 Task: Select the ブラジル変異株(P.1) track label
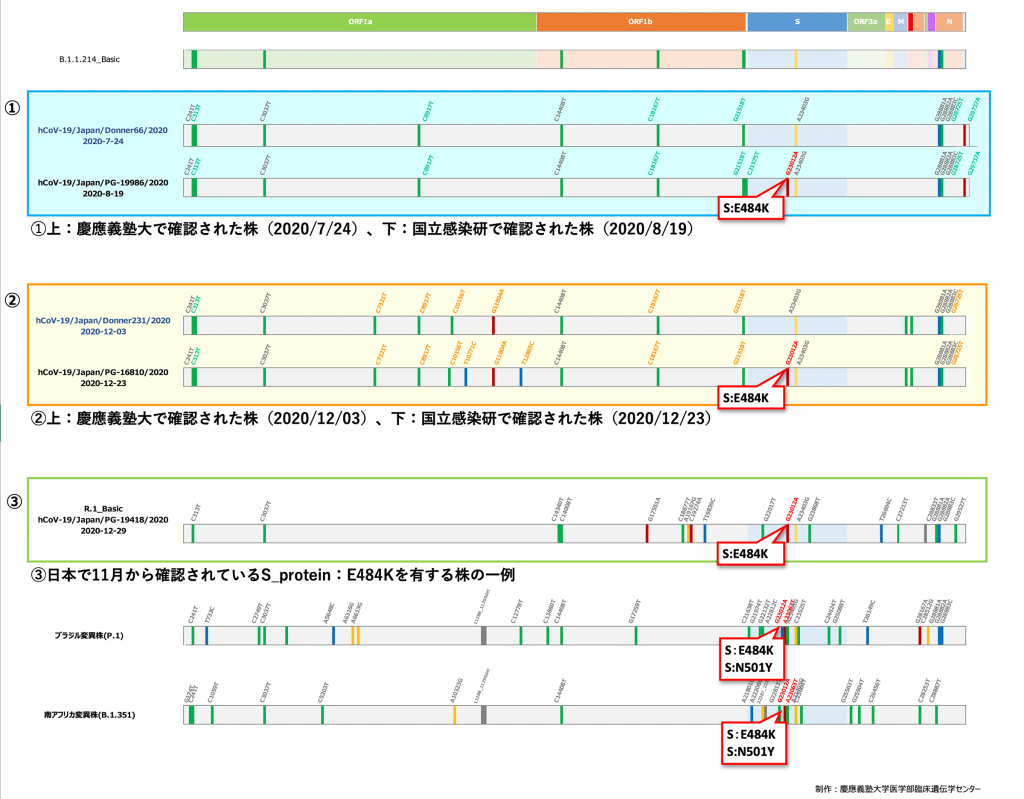tap(89, 635)
